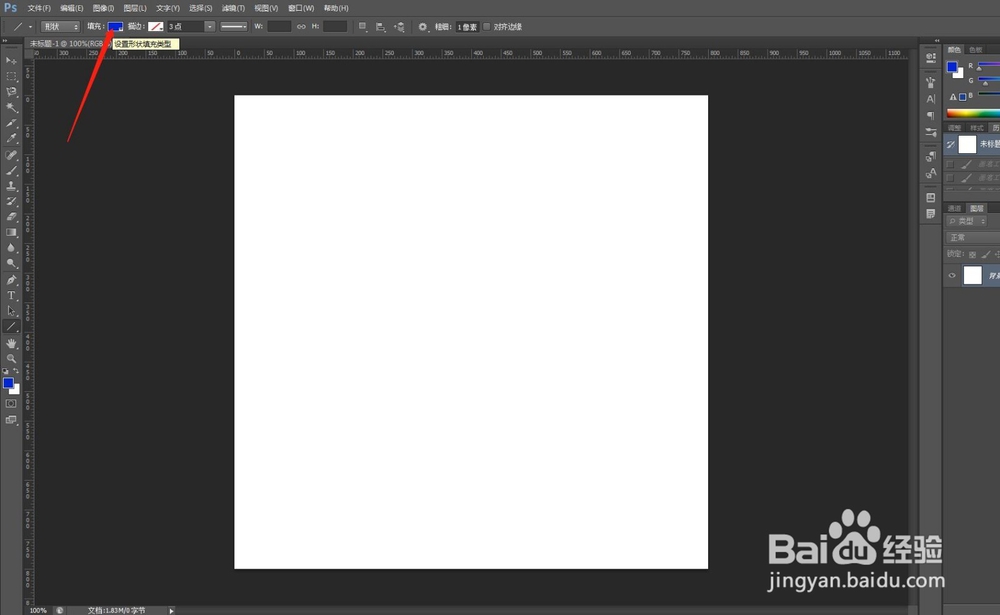Expand the status bar info arrow

pos(171,611)
